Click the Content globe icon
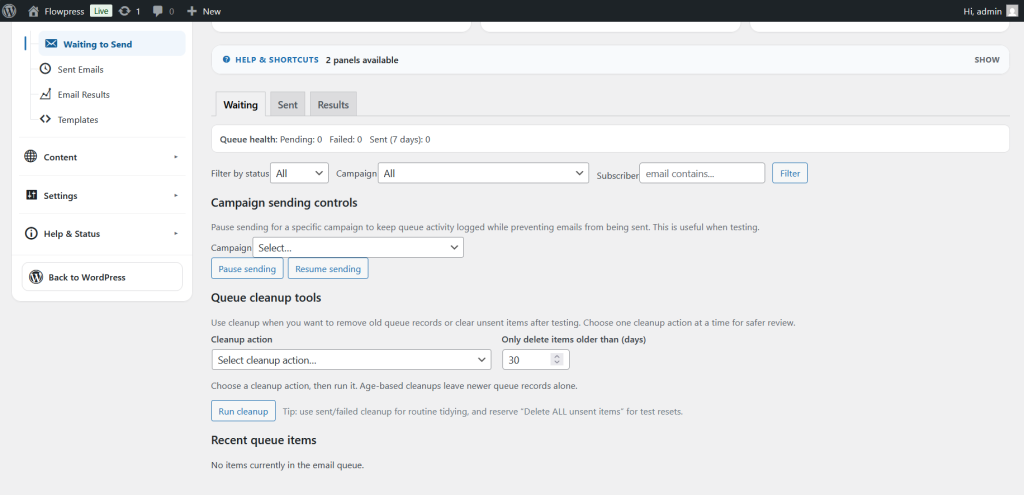The width and height of the screenshot is (1024, 495). point(31,157)
